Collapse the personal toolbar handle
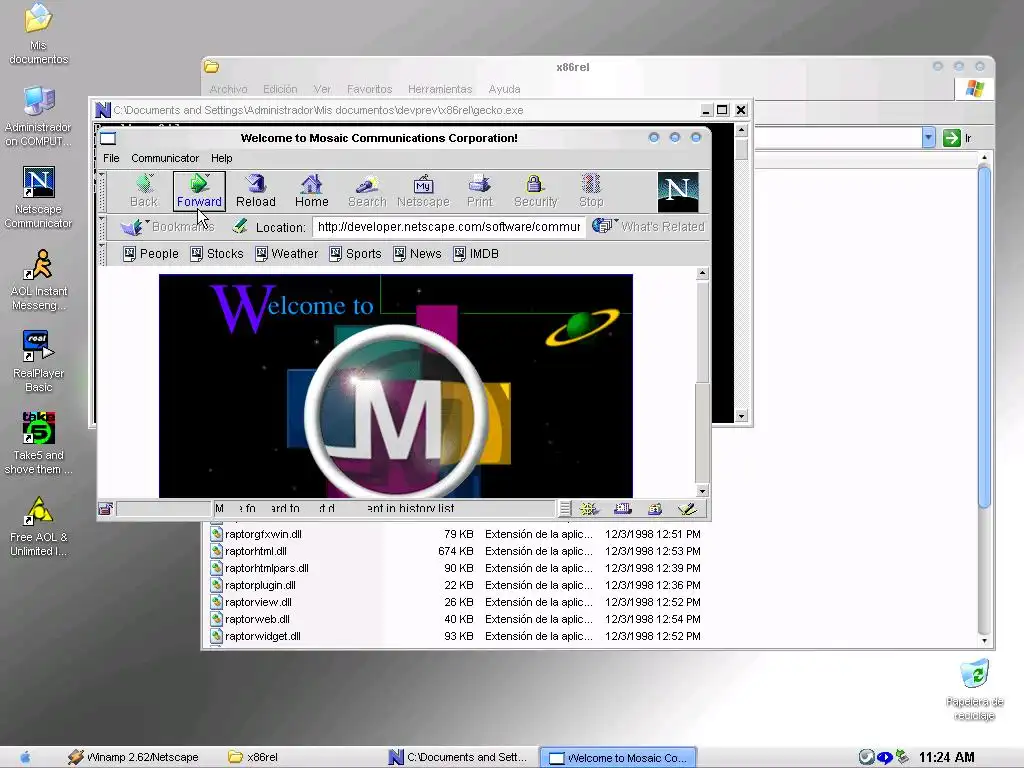 [102, 253]
